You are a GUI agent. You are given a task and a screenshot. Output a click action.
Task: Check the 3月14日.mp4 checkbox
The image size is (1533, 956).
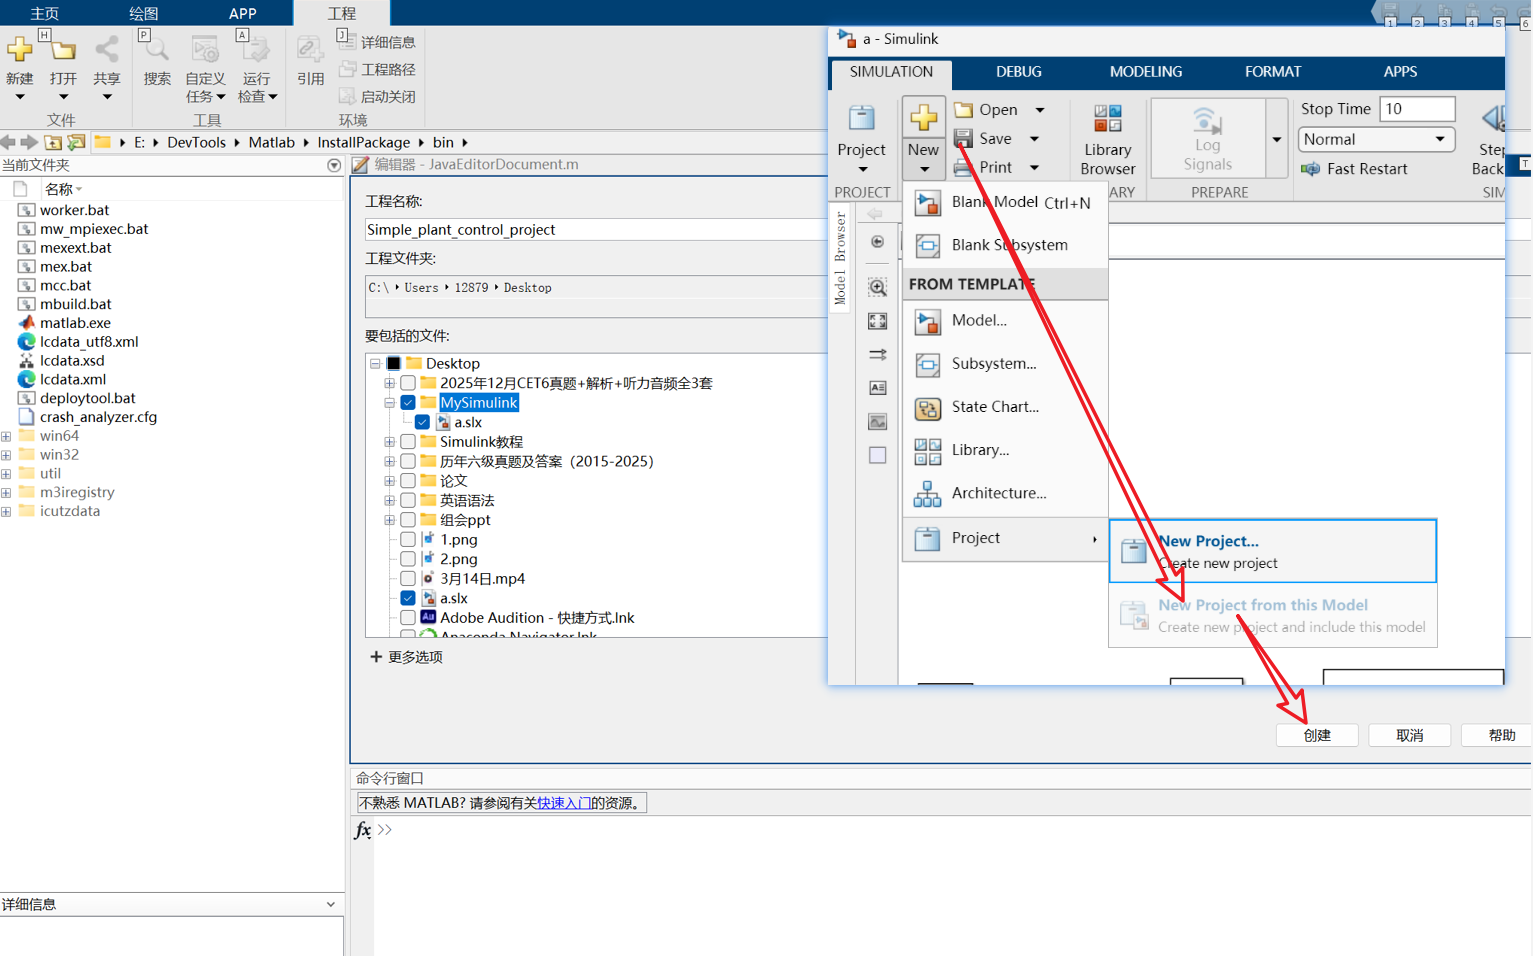[x=408, y=578]
